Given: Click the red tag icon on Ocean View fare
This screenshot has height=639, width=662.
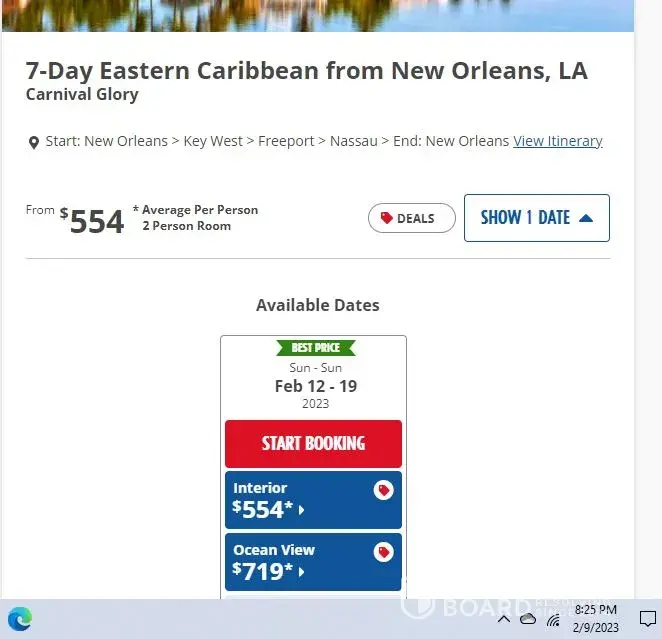Looking at the screenshot, I should coord(383,552).
